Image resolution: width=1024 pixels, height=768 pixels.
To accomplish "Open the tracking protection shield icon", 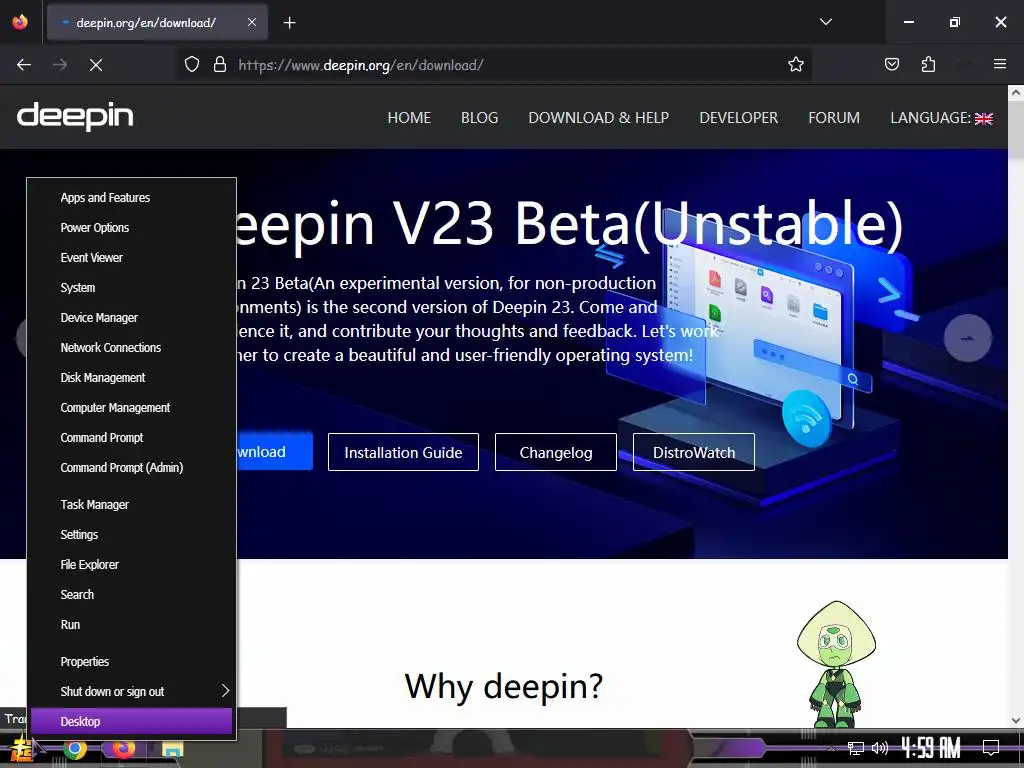I will pyautogui.click(x=191, y=65).
